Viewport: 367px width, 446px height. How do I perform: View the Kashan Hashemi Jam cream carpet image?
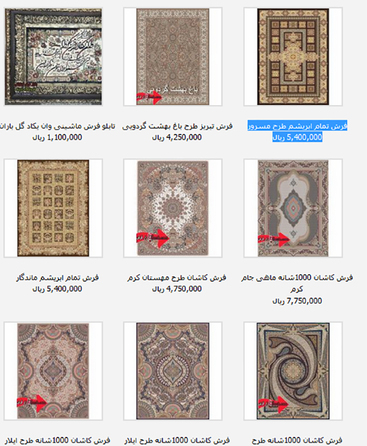click(x=293, y=208)
